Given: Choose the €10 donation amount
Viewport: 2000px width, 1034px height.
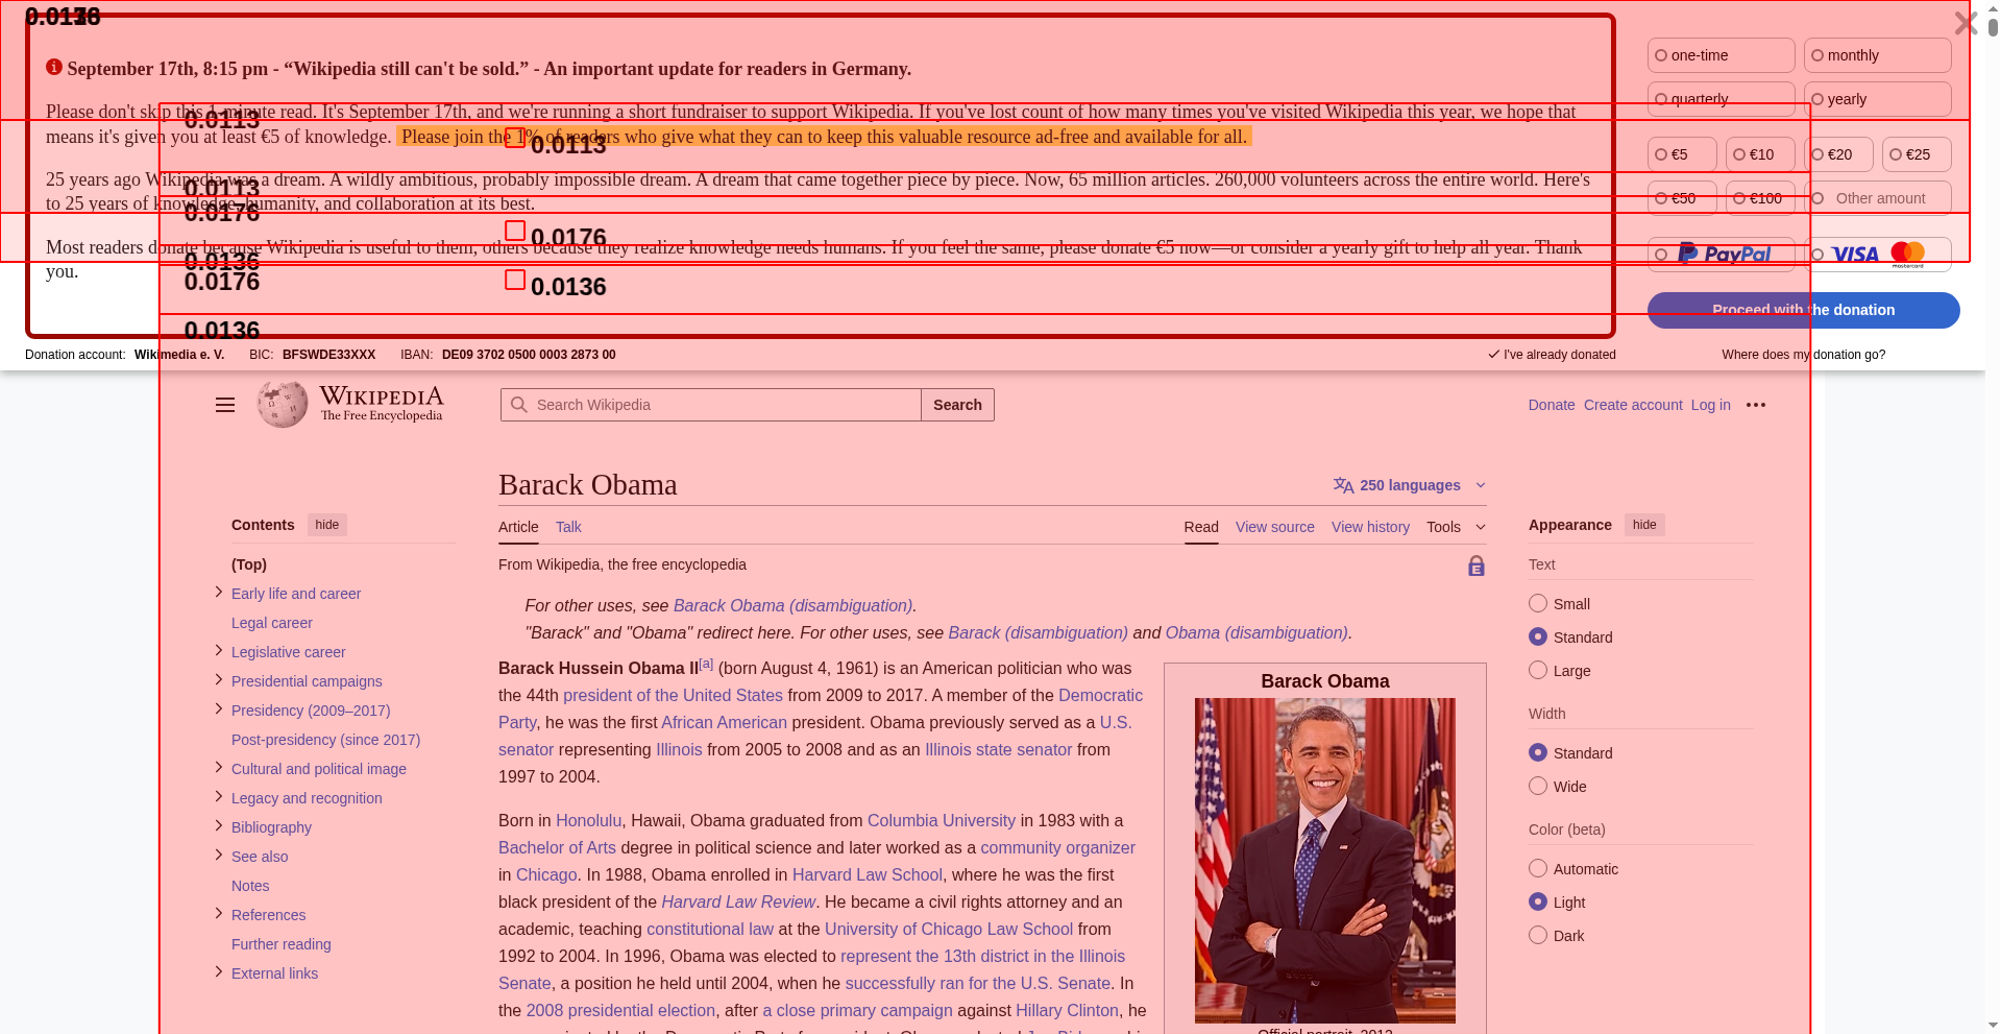Looking at the screenshot, I should click(1760, 154).
